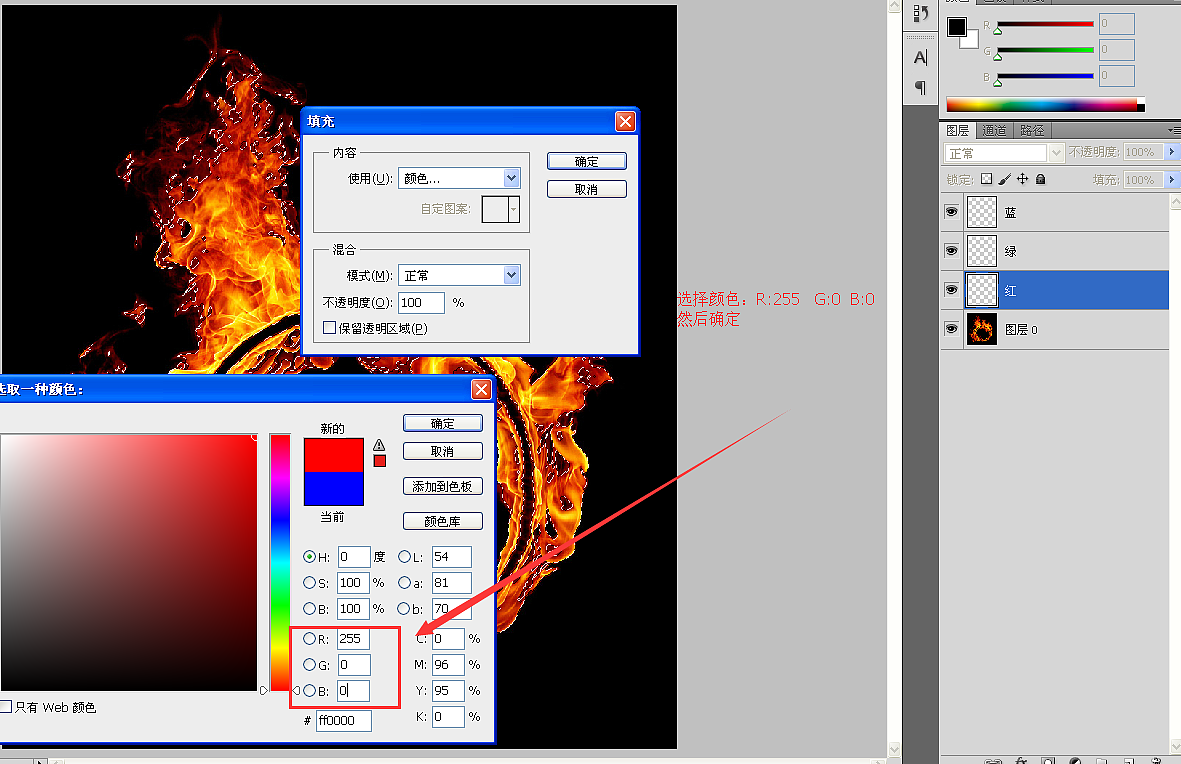Pick a color from the spectrum ramp
Screen dimensions: 1181x764
(x=1045, y=105)
